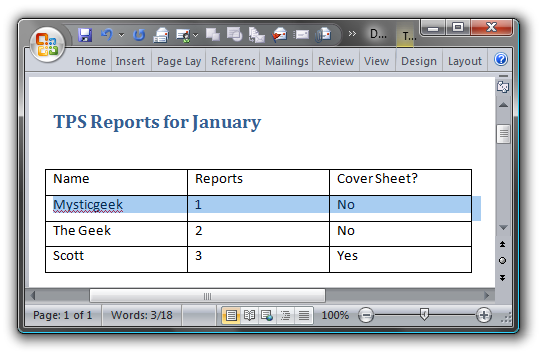
Task: Click the plain envelope icon
Action: (302, 35)
